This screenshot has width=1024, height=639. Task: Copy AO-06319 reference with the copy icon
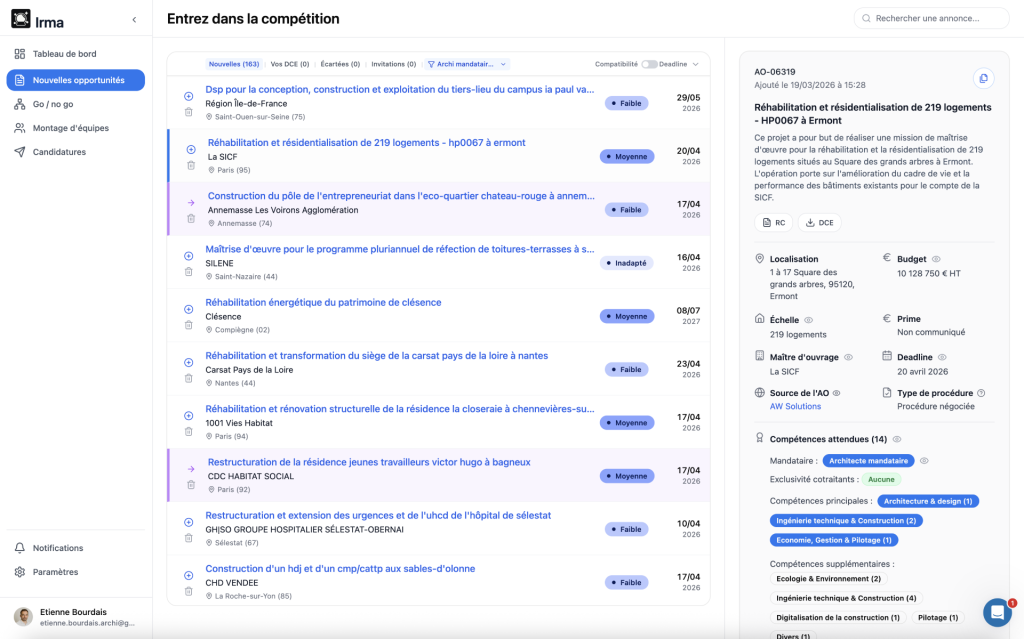point(984,78)
